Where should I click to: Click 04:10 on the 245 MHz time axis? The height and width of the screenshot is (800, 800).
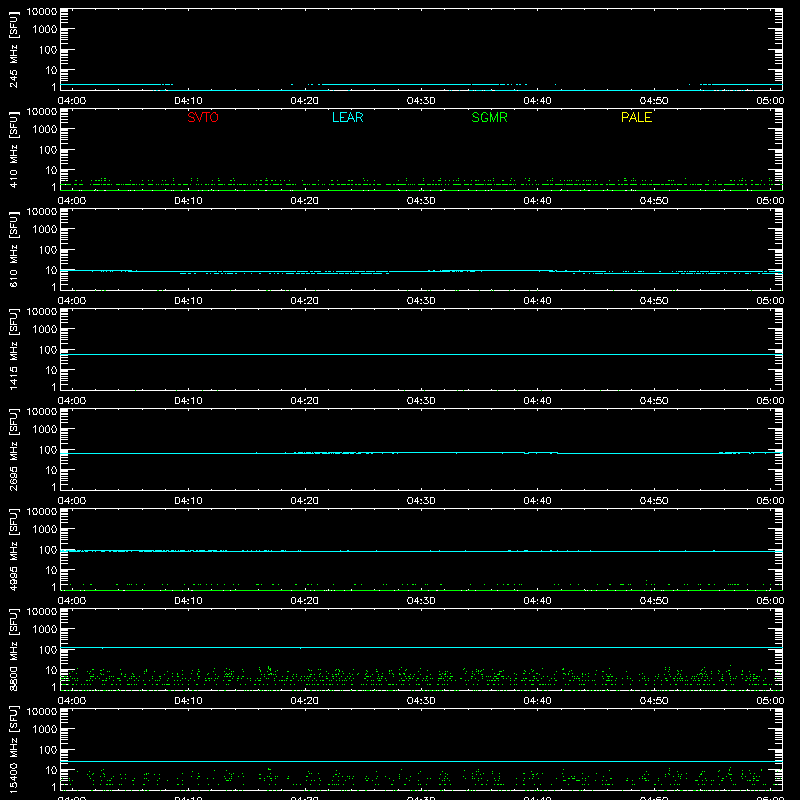[x=188, y=101]
